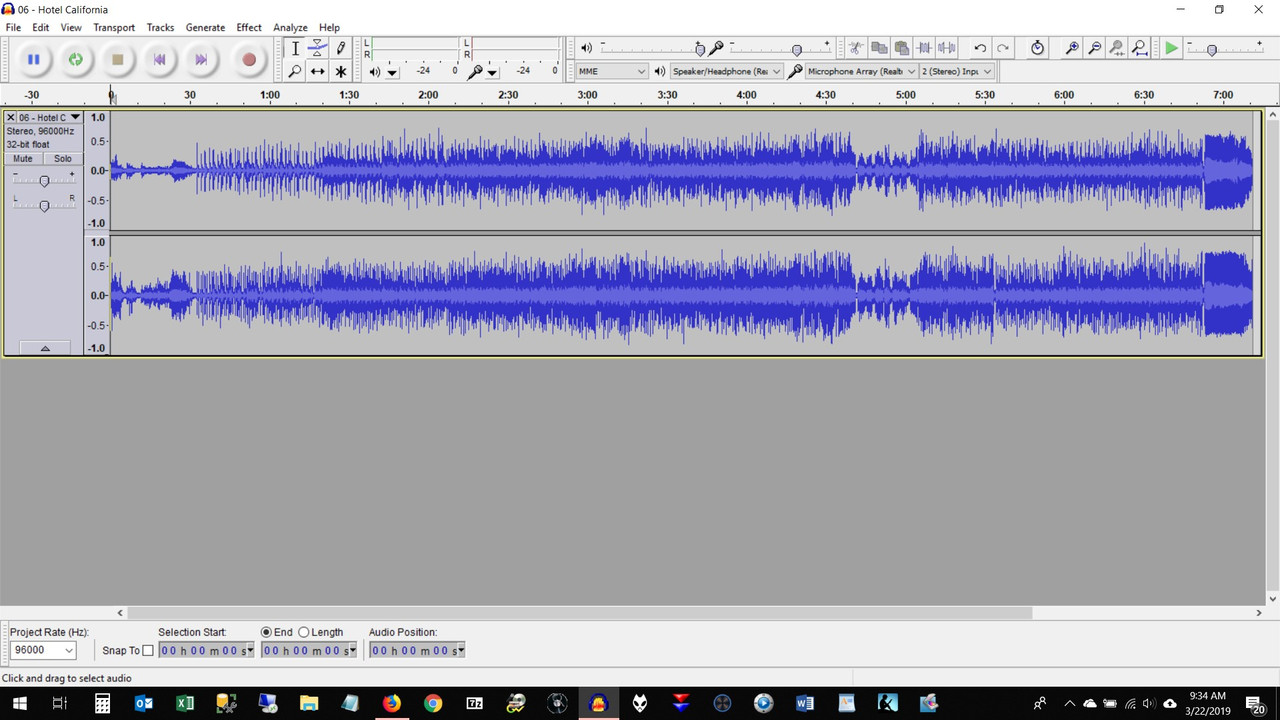Screen dimensions: 1280x720
Task: Open the Effect menu
Action: pyautogui.click(x=249, y=27)
